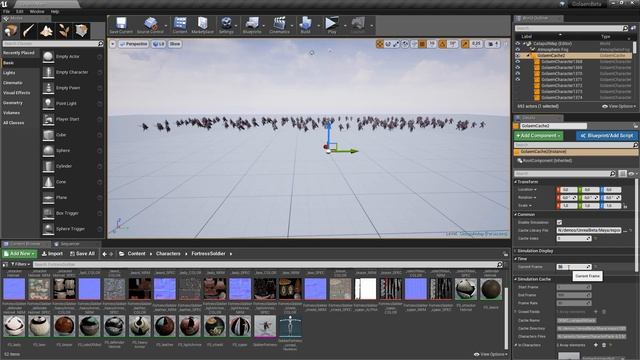Click the Add Component button
Screen dimensions: 640x360
click(538, 136)
